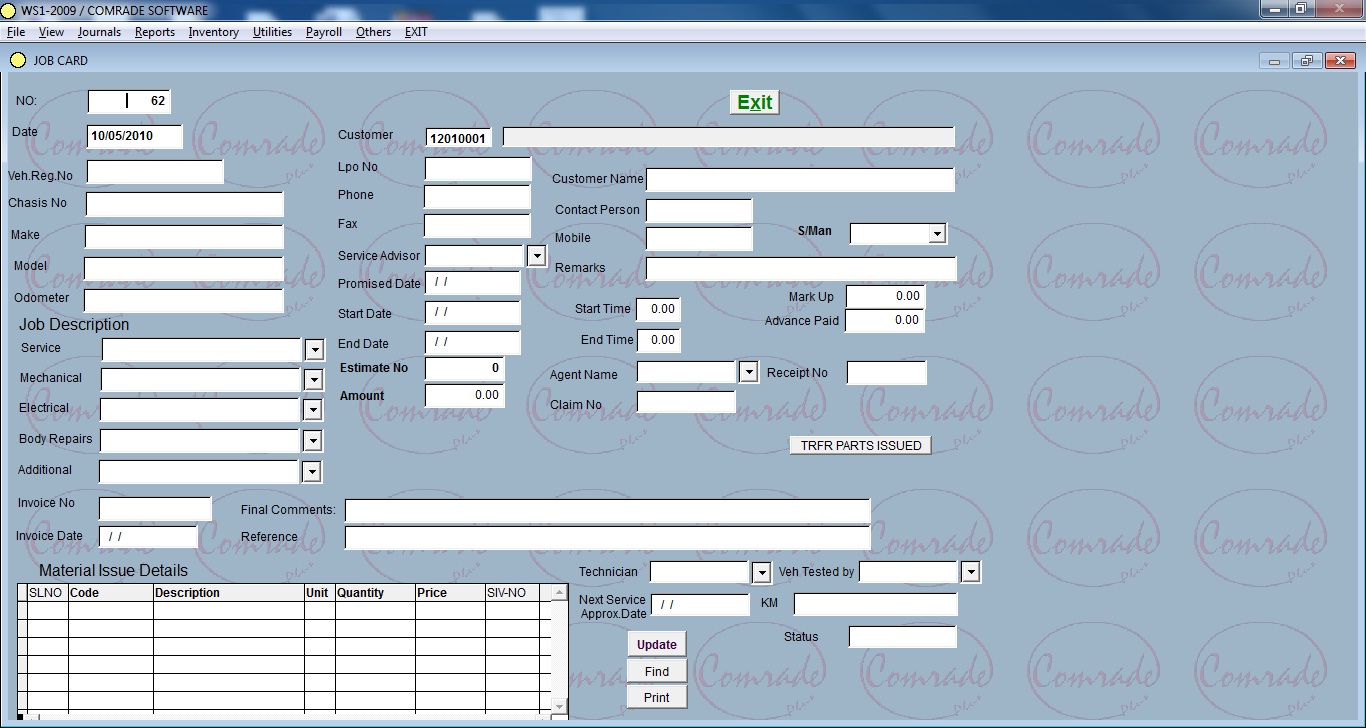
Task: Click the Print button
Action: 657,697
